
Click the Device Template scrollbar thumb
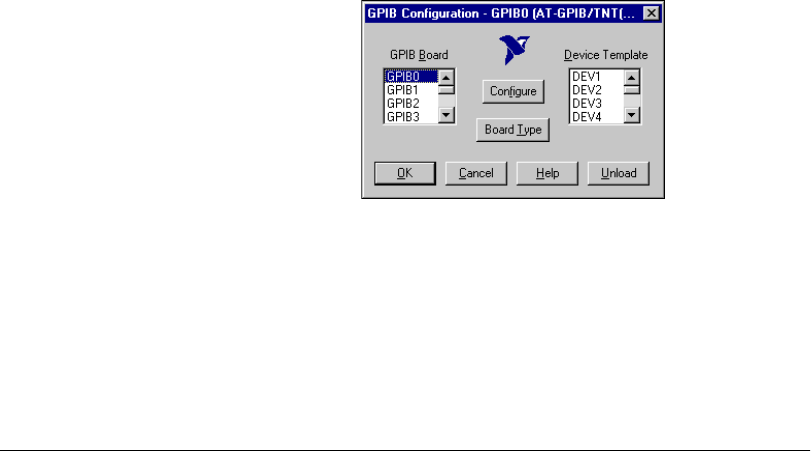632,90
